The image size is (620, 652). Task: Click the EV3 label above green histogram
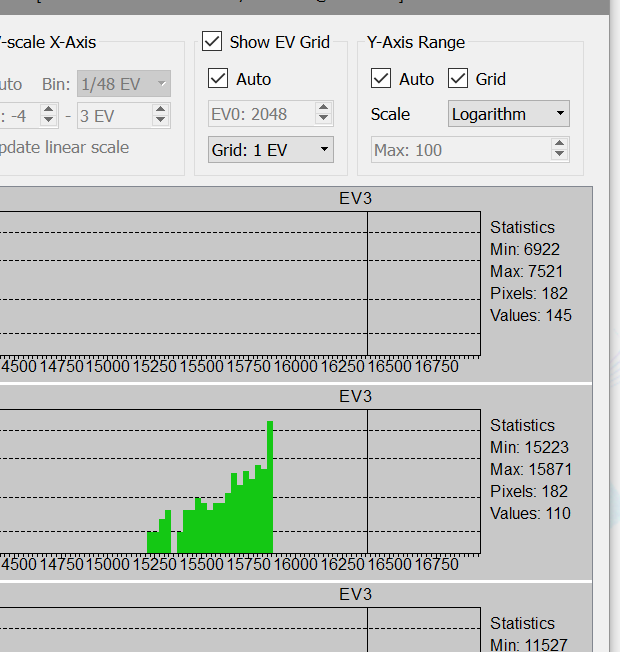point(355,396)
